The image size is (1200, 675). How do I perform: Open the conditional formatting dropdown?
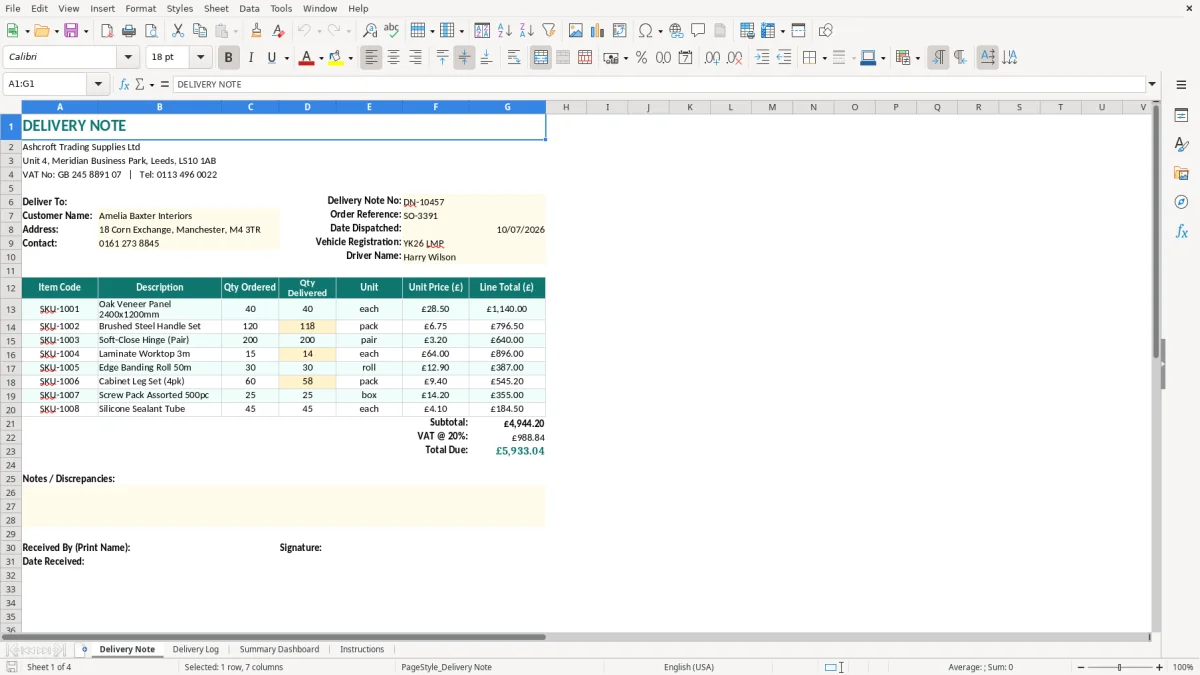pyautogui.click(x=917, y=58)
